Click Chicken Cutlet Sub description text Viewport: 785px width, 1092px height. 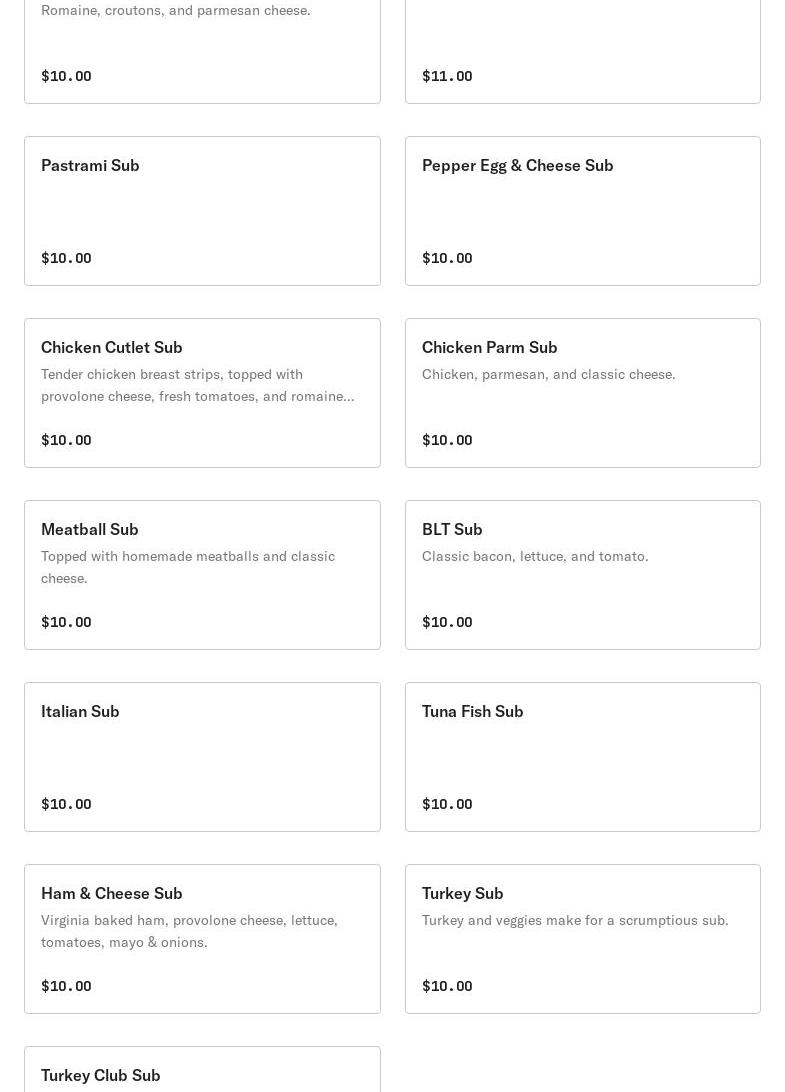coord(197,385)
